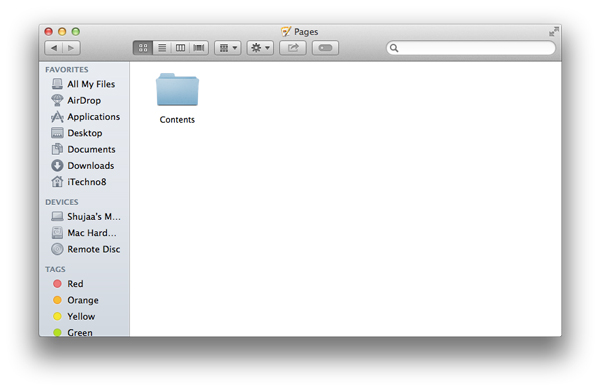Image resolution: width=600 pixels, height=390 pixels.
Task: Switch to list view
Action: tap(162, 48)
